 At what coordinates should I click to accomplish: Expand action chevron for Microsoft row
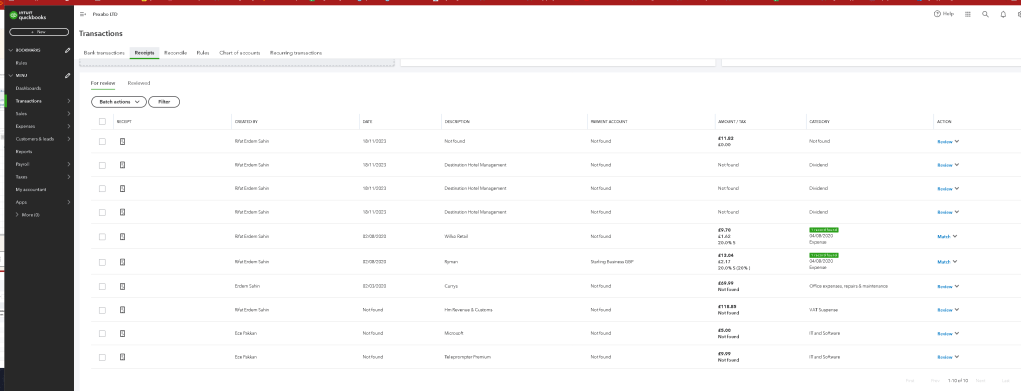click(x=957, y=333)
